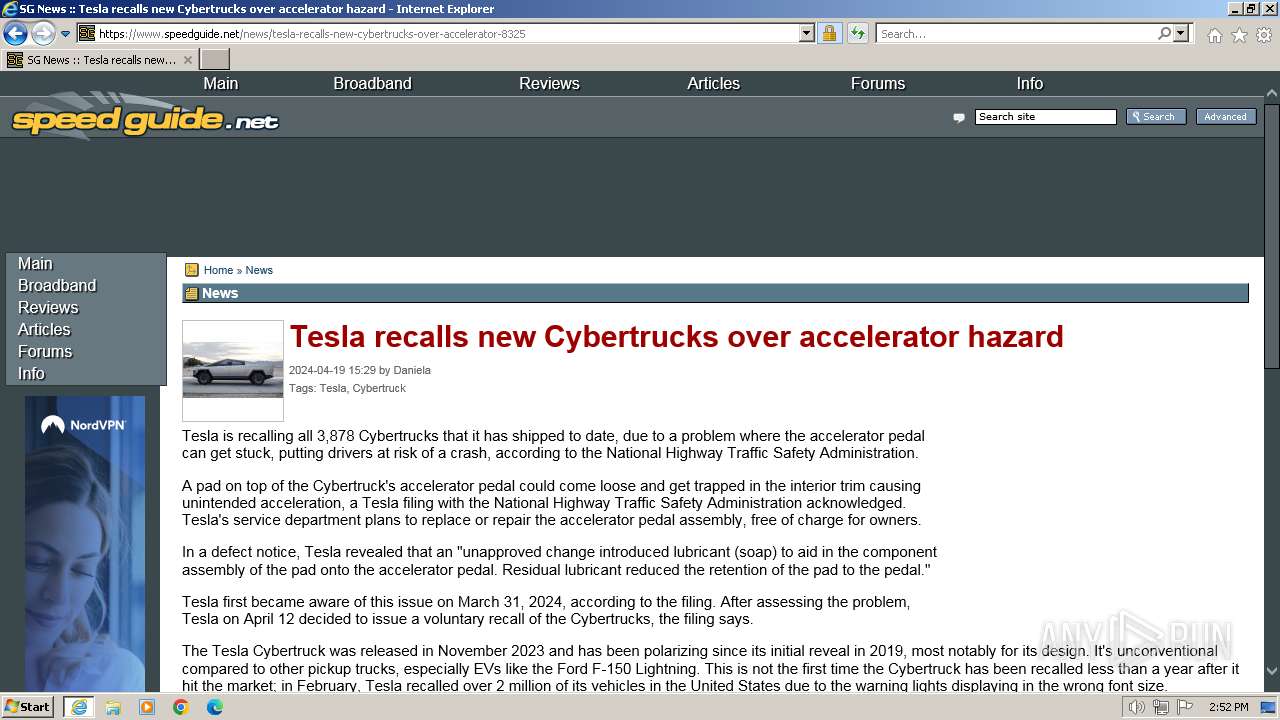Launch the media player taskbar icon
1280x720 pixels.
pyautogui.click(x=147, y=707)
